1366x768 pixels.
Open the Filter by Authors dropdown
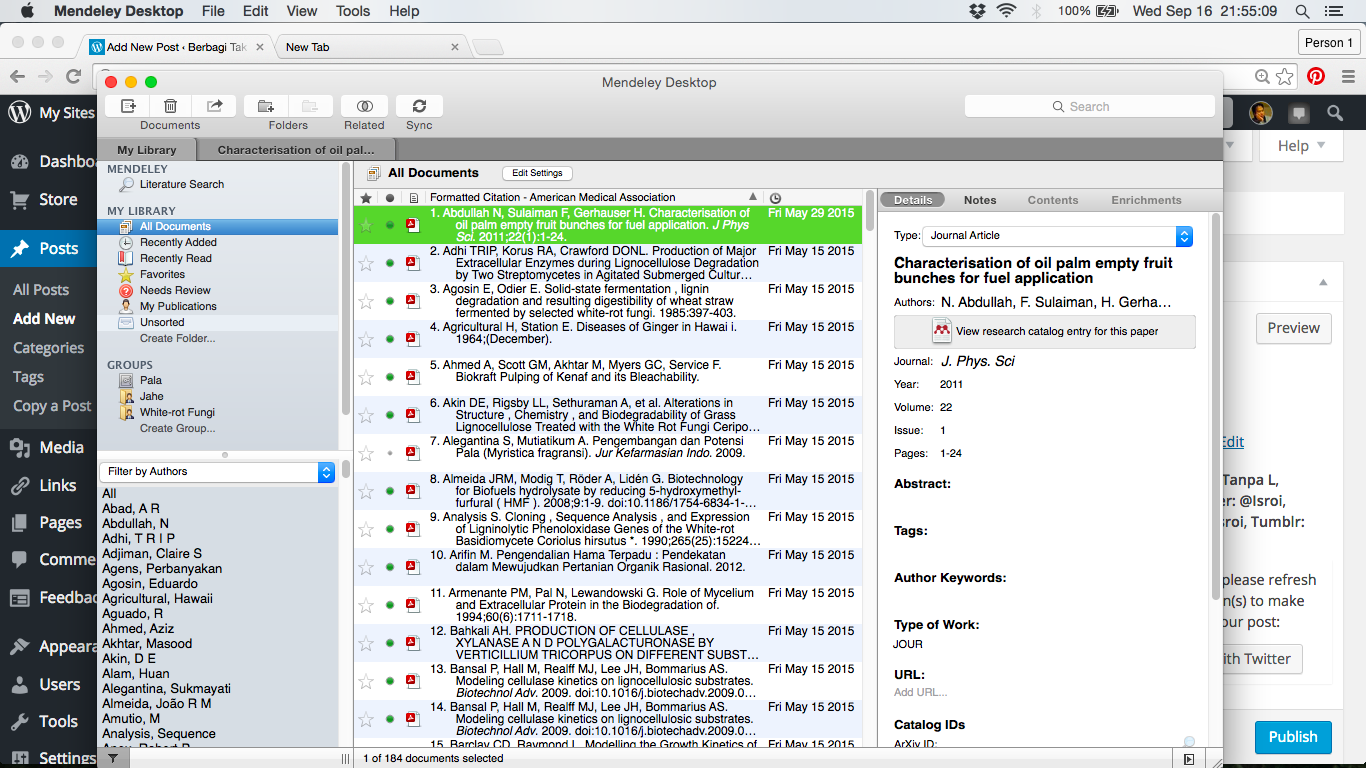tap(217, 472)
